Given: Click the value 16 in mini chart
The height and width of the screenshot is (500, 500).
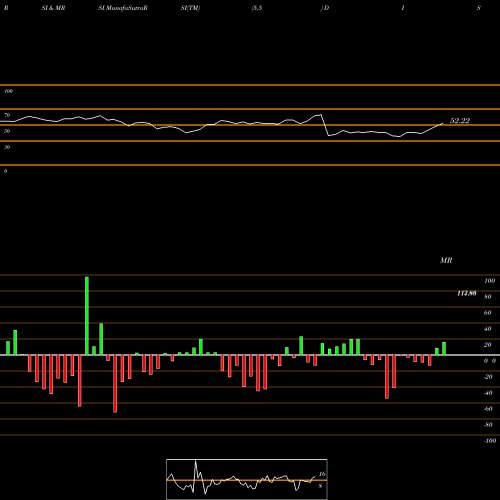Looking at the screenshot, I should [322, 474].
